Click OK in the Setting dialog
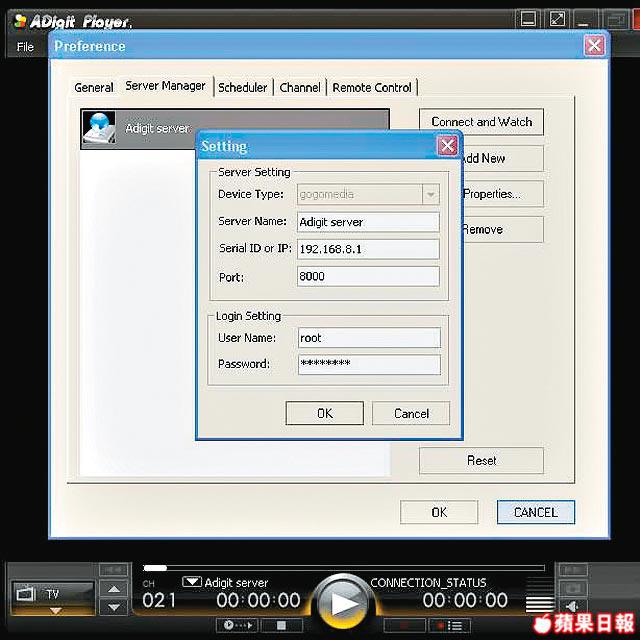The width and height of the screenshot is (640, 640). (324, 413)
